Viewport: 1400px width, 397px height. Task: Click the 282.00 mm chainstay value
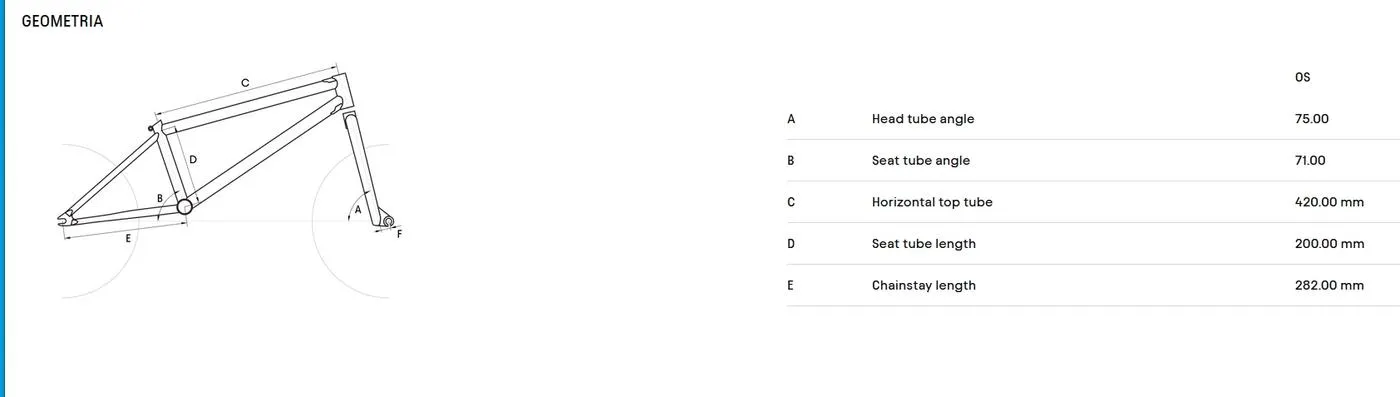click(1329, 285)
